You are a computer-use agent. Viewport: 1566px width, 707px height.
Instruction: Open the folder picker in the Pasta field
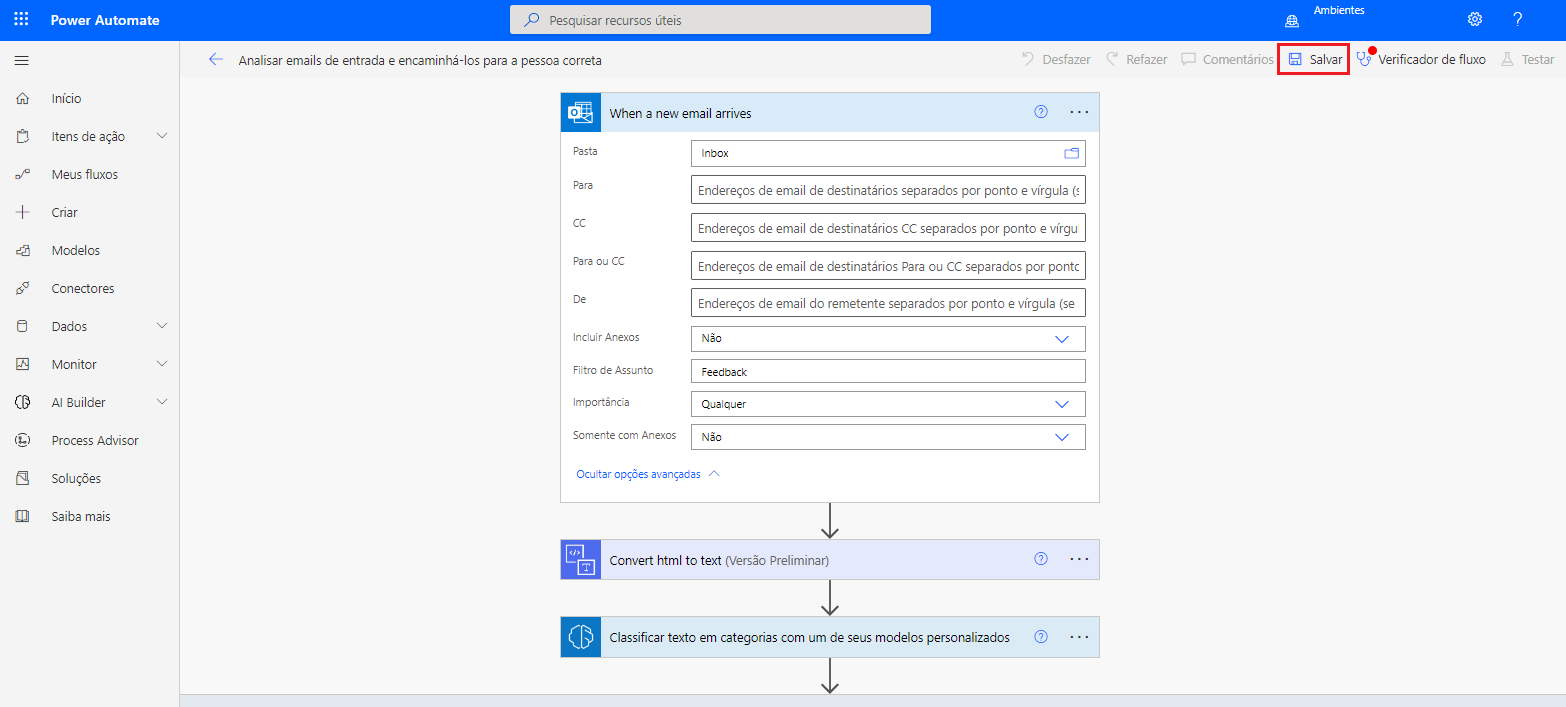tap(1072, 153)
